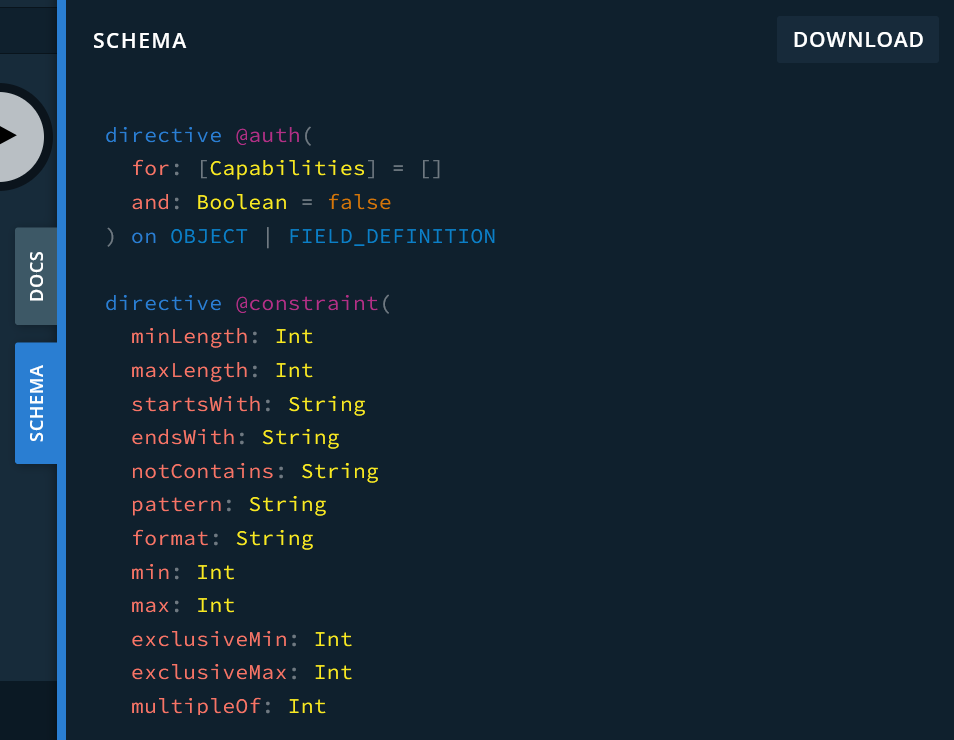
Task: Click the endsWith argument
Action: pos(183,438)
